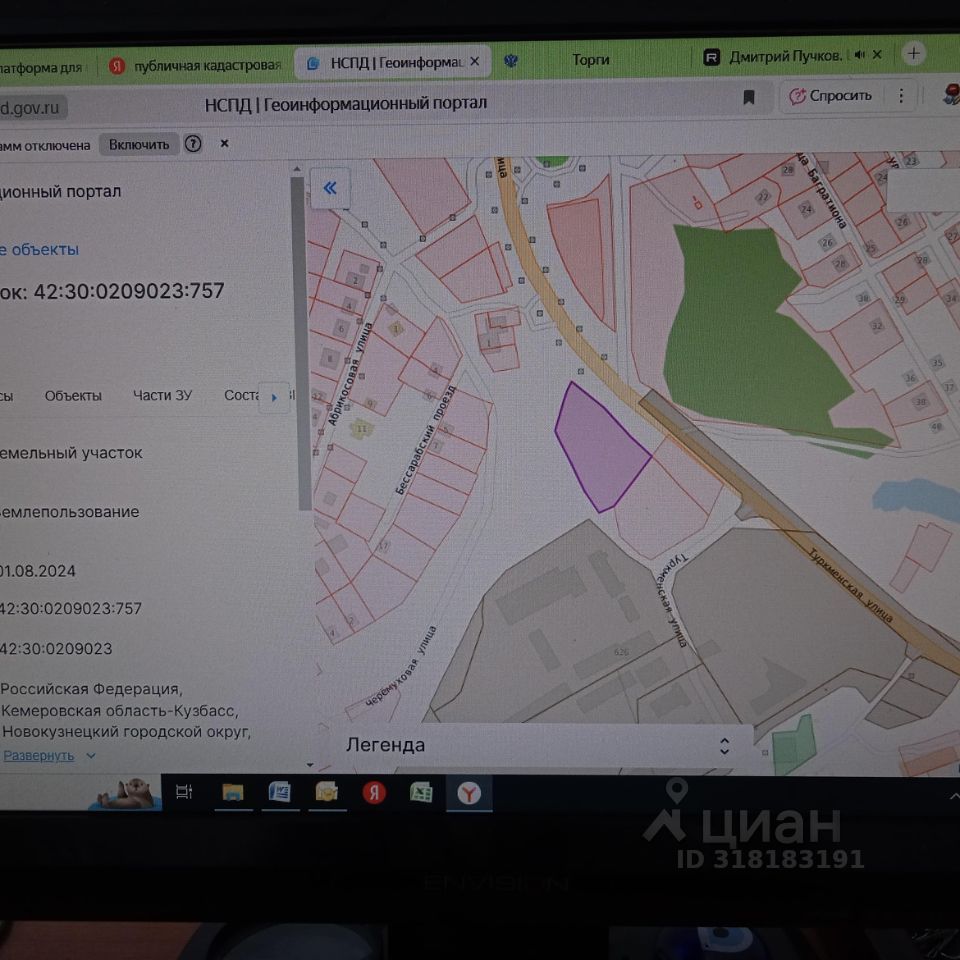This screenshot has height=960, width=960.
Task: Dismiss the notification bar with X
Action: click(225, 143)
